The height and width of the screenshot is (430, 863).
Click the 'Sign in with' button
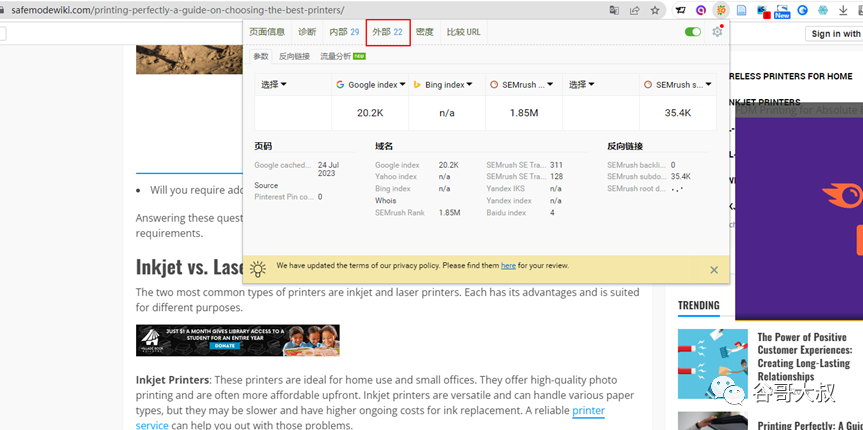tap(834, 34)
